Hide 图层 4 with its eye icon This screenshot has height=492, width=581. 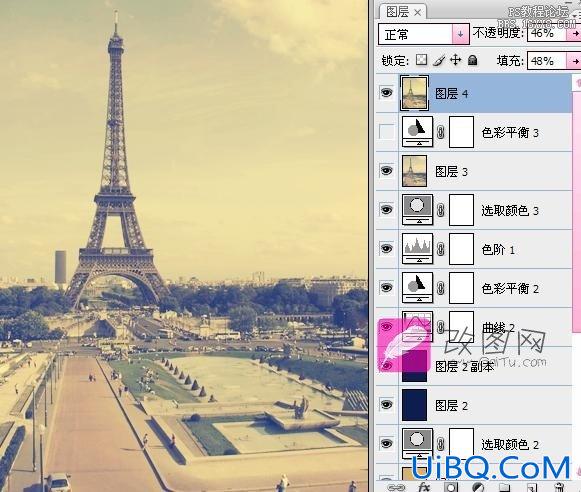(386, 92)
